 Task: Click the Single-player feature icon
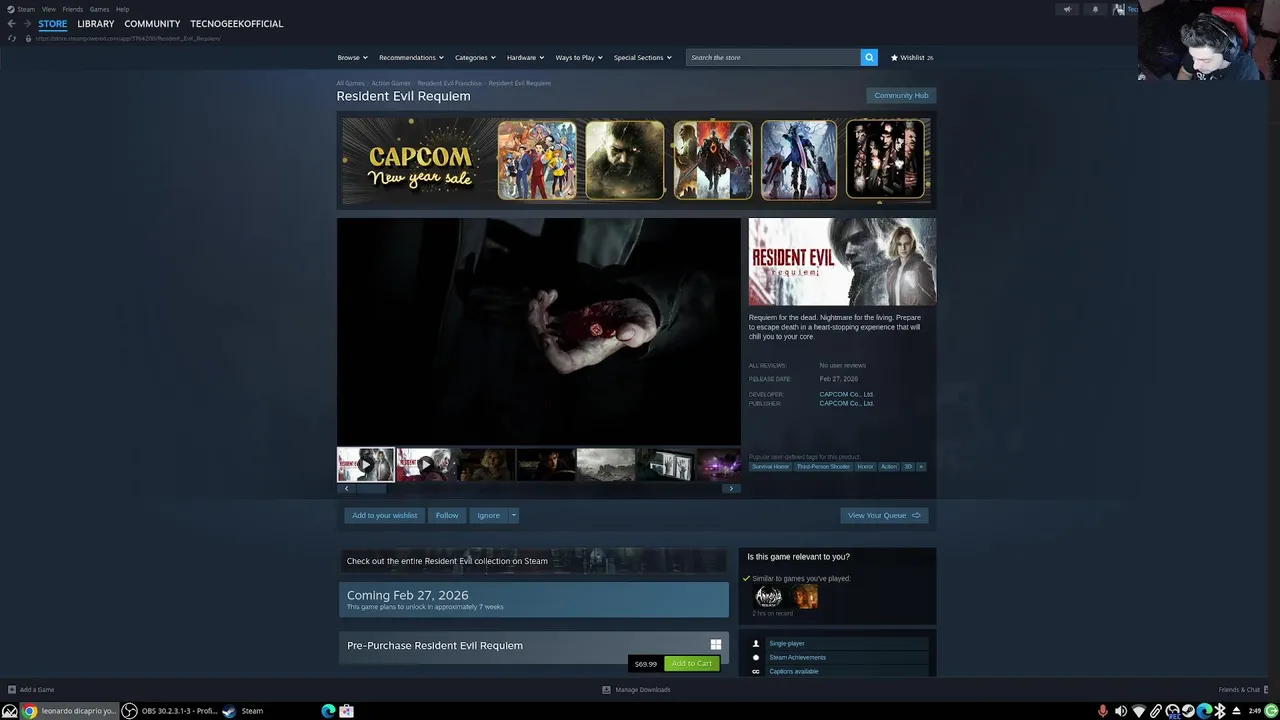tap(756, 644)
